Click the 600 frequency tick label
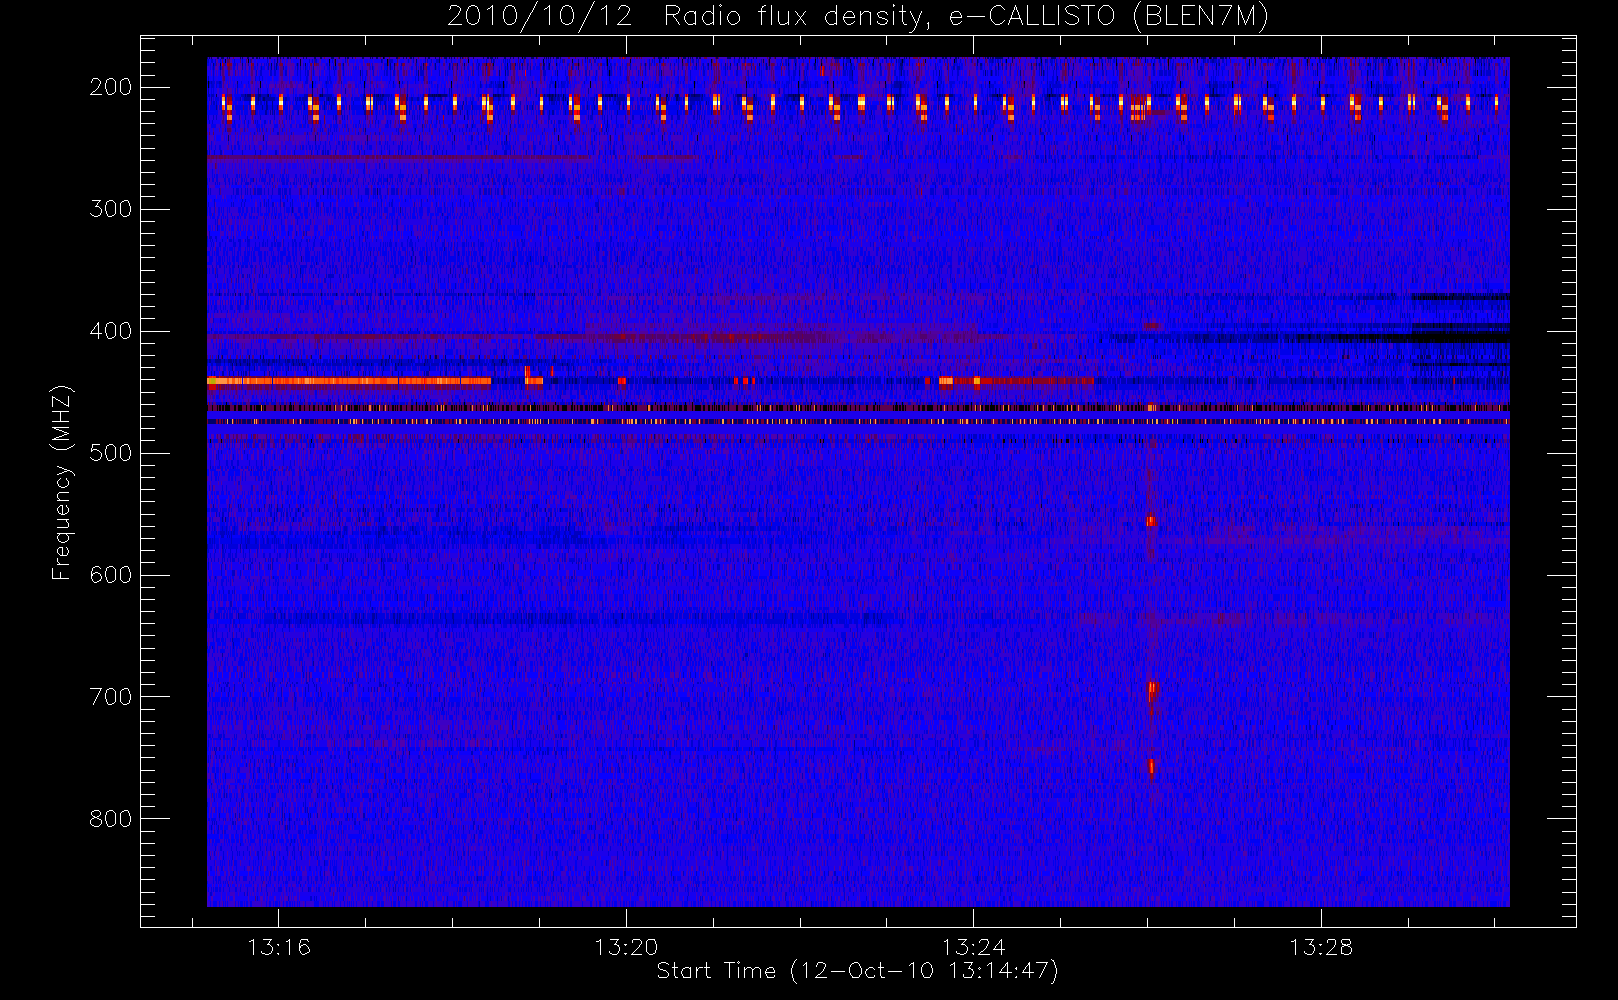Viewport: 1618px width, 1000px height. click(x=111, y=575)
